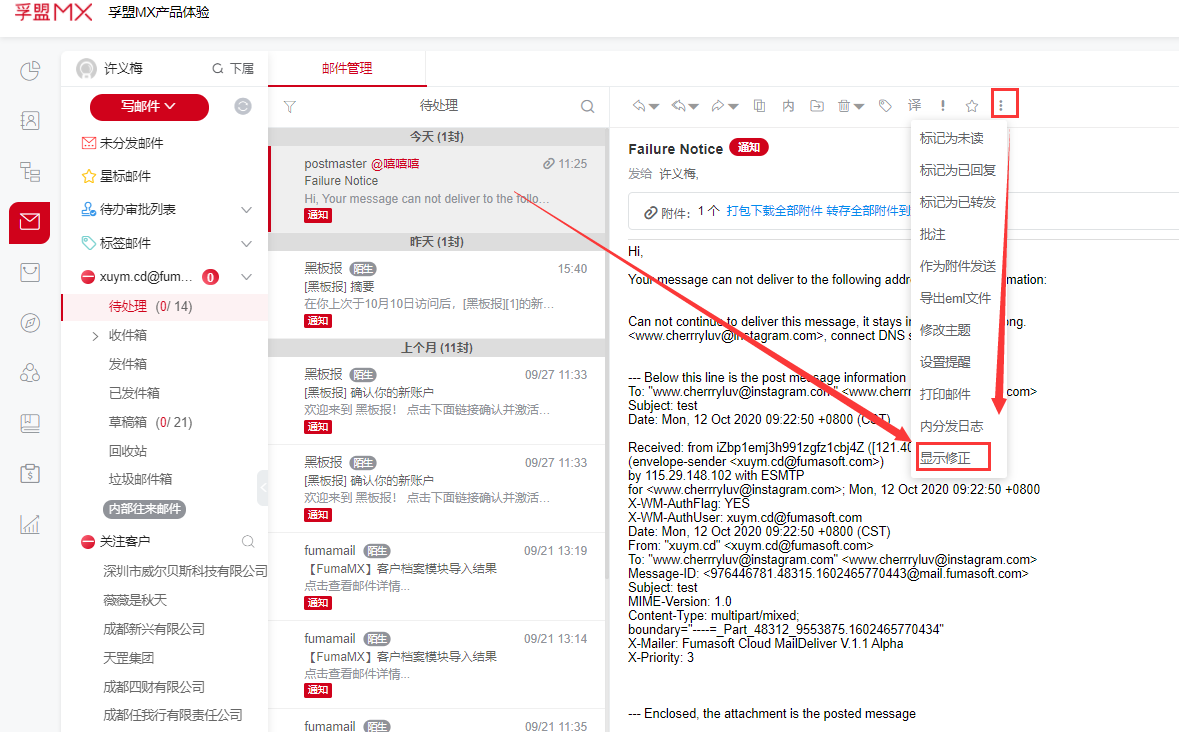Click the search icon in mail list
This screenshot has width=1179, height=732.
[x=588, y=107]
